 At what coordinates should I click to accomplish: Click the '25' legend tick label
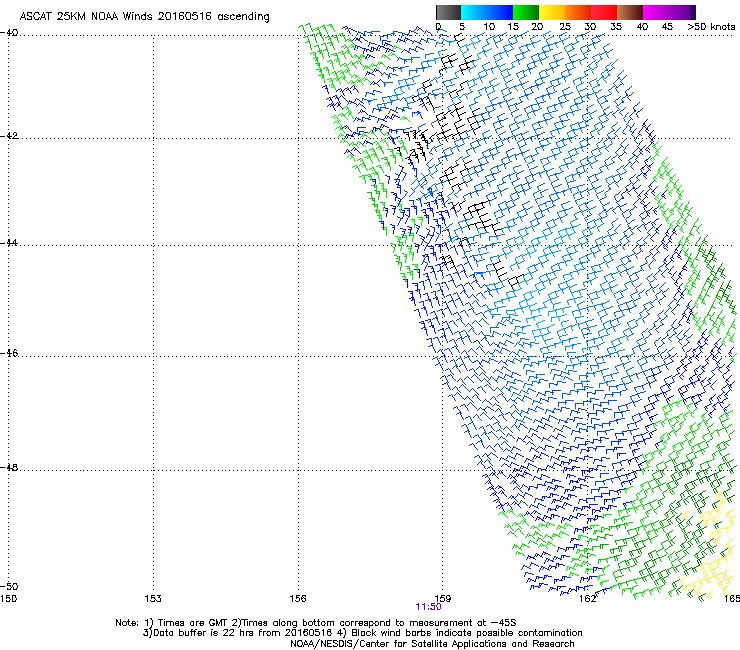(565, 27)
